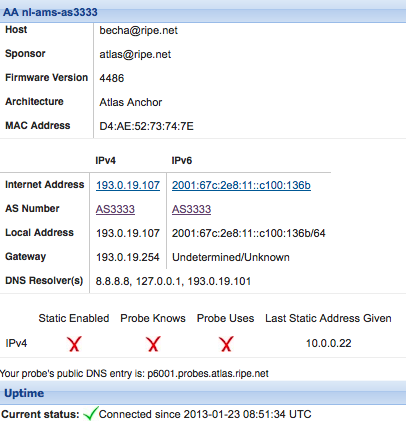Click the IPv6 column header
Viewport: 406px width, 431px height.
[182, 161]
